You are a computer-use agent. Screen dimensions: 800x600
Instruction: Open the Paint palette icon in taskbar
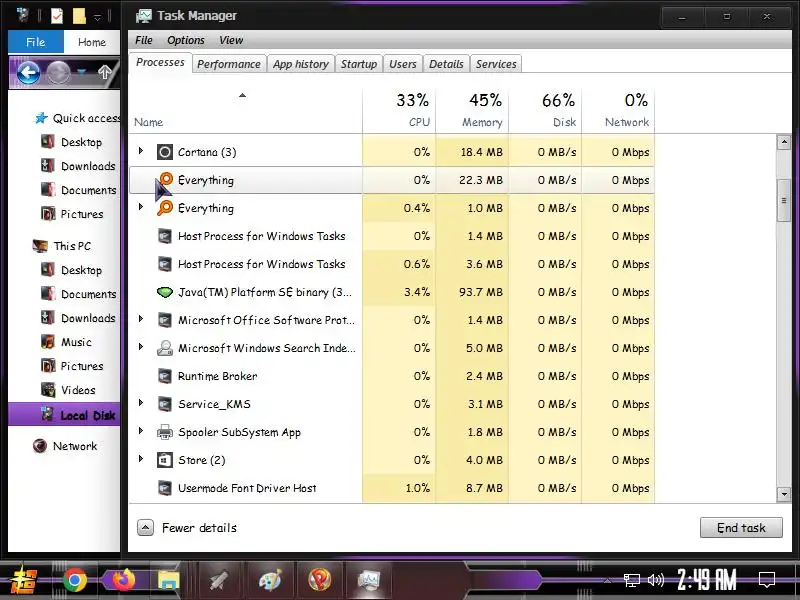[x=270, y=581]
